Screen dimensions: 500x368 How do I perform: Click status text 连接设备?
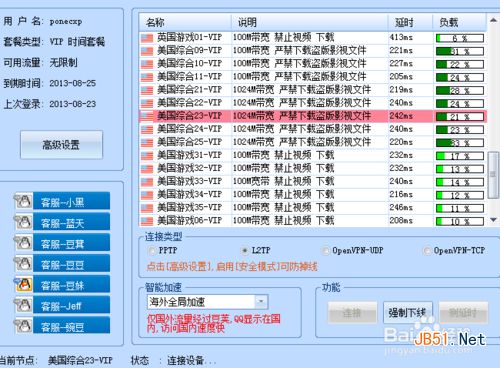191,360
